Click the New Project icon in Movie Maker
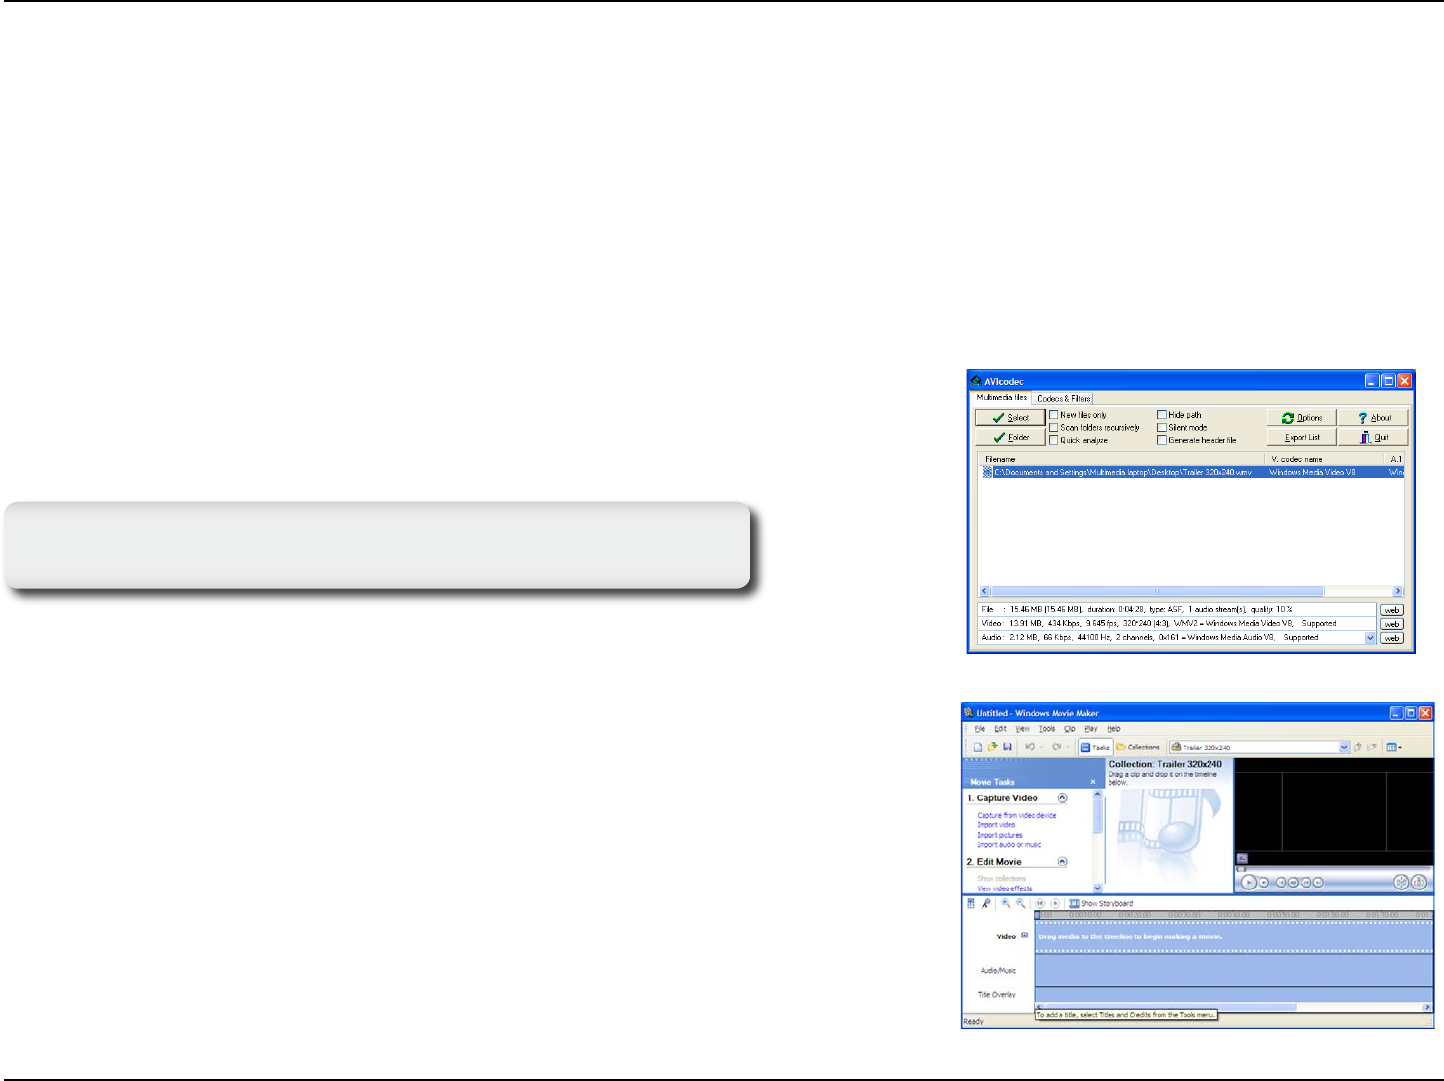This screenshot has width=1444, height=1081. click(978, 747)
